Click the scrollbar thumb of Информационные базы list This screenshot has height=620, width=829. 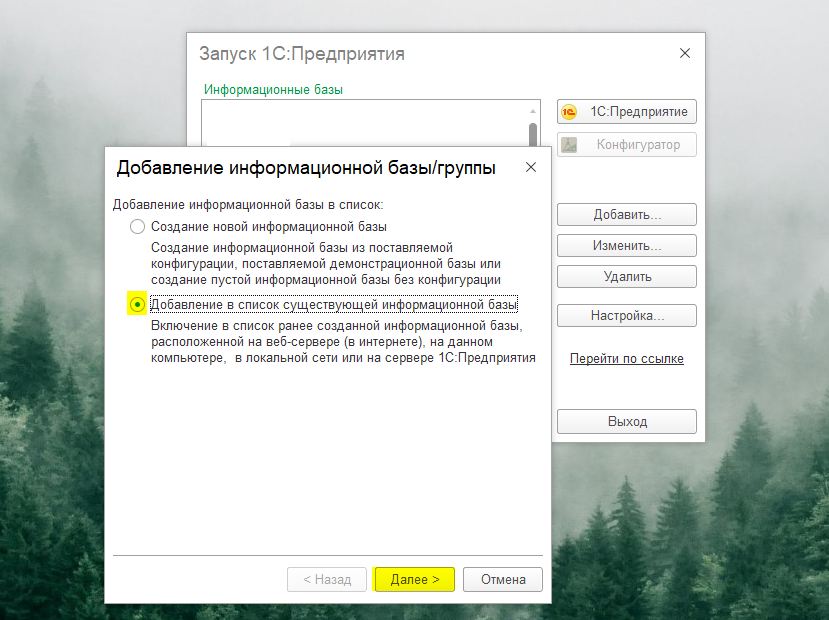click(x=533, y=135)
